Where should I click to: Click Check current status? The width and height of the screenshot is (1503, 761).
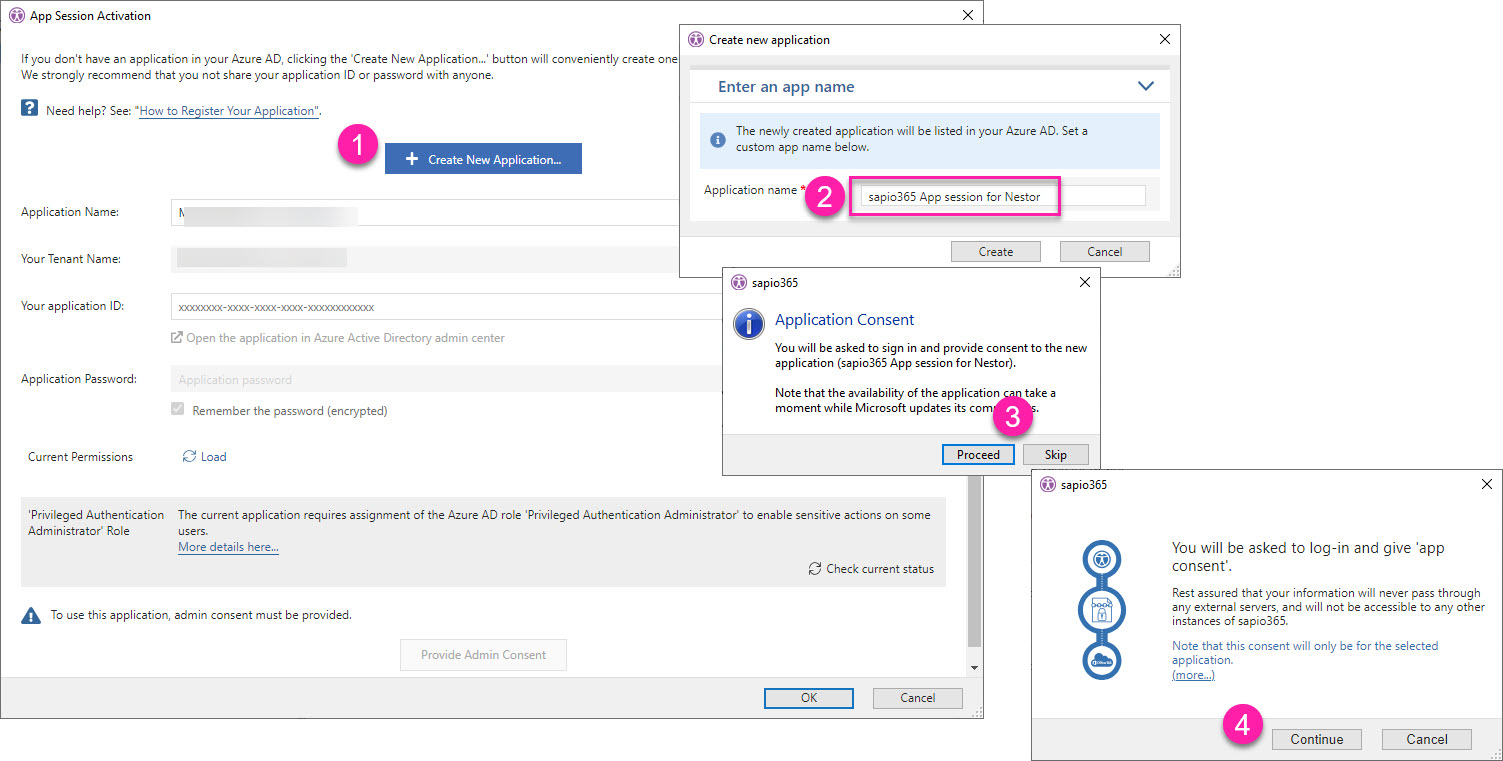point(880,569)
